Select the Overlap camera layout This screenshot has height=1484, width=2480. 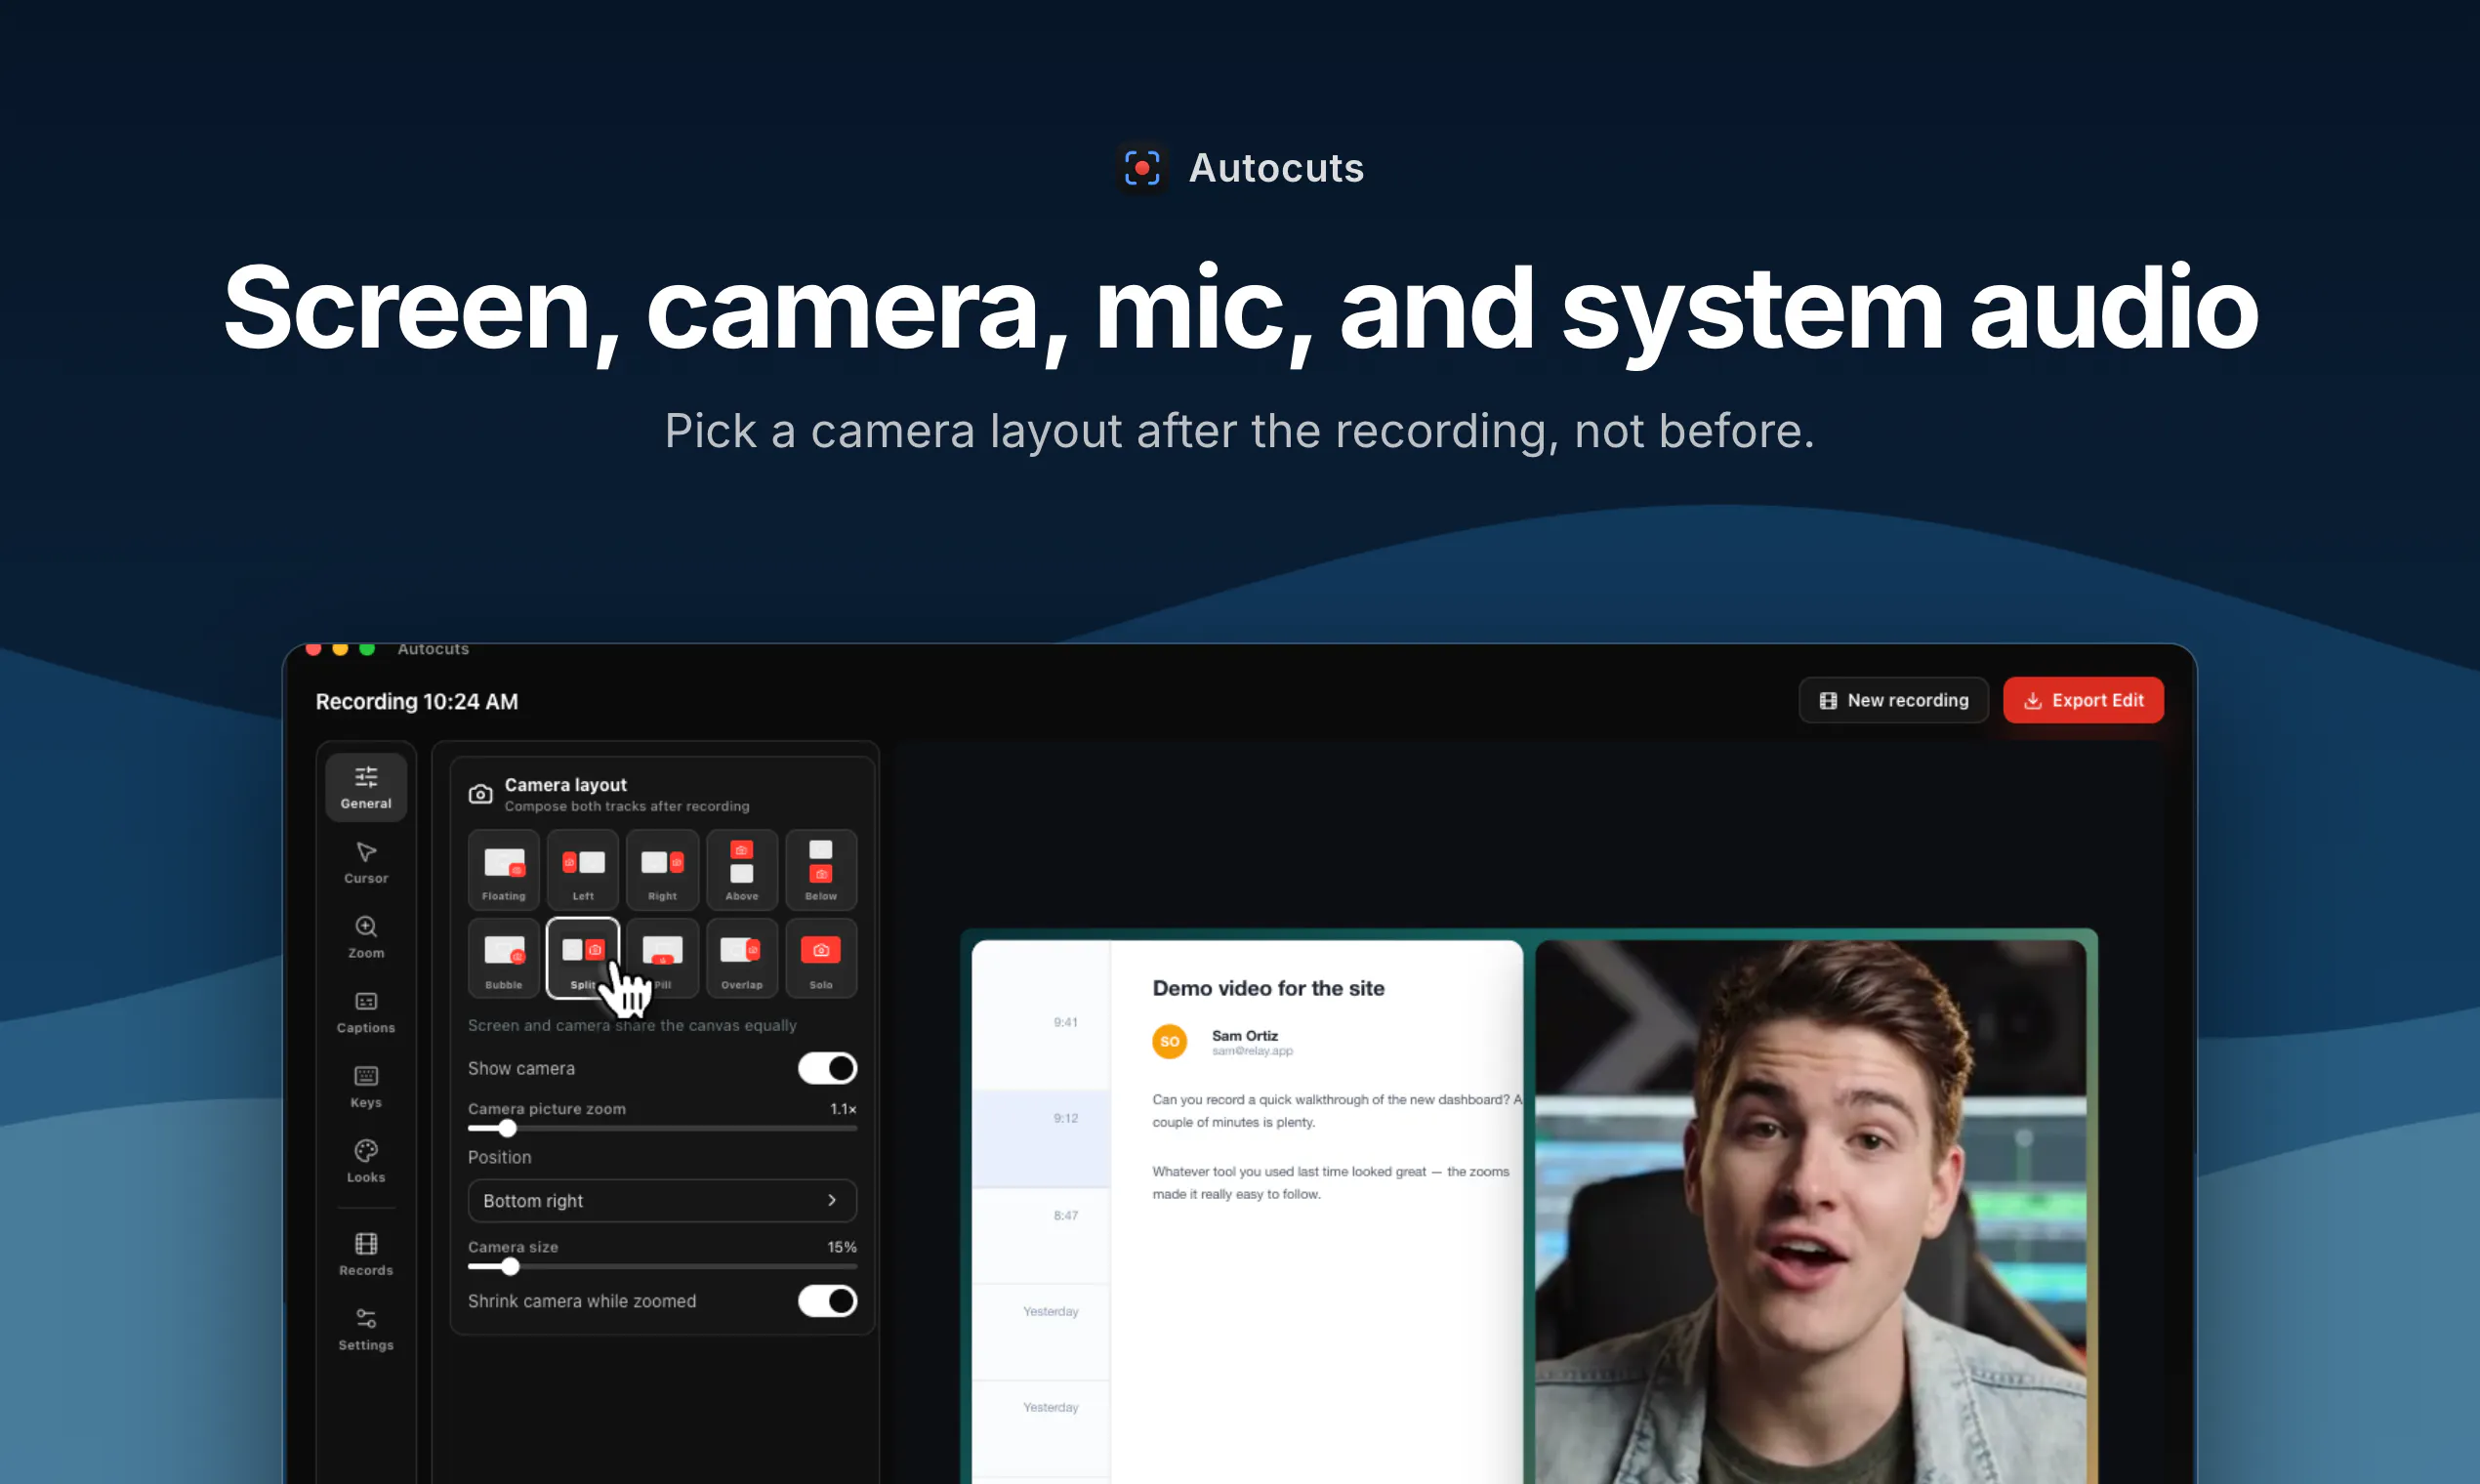tap(742, 958)
